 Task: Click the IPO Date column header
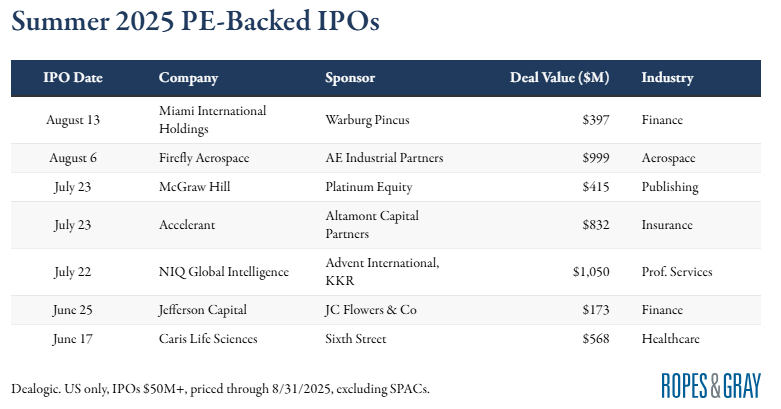pos(73,78)
